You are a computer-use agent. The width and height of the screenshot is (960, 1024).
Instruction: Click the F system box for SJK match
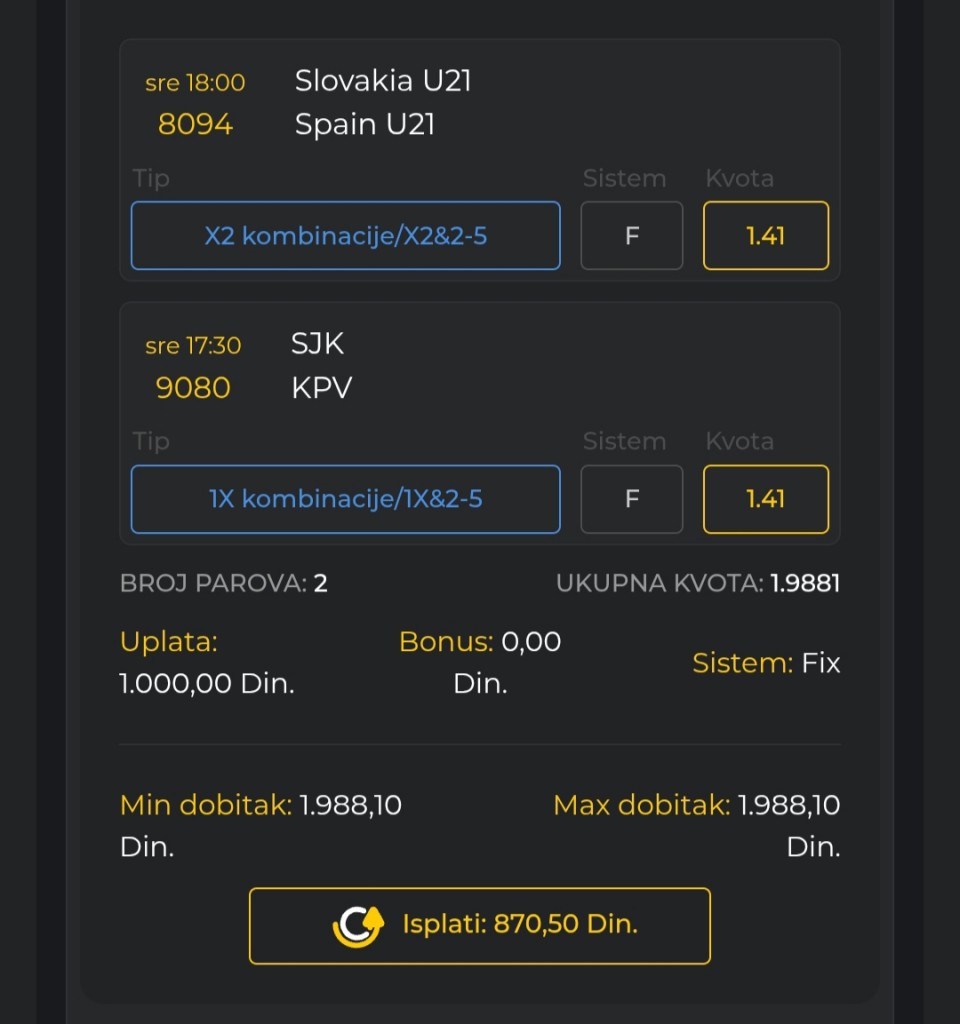[632, 499]
